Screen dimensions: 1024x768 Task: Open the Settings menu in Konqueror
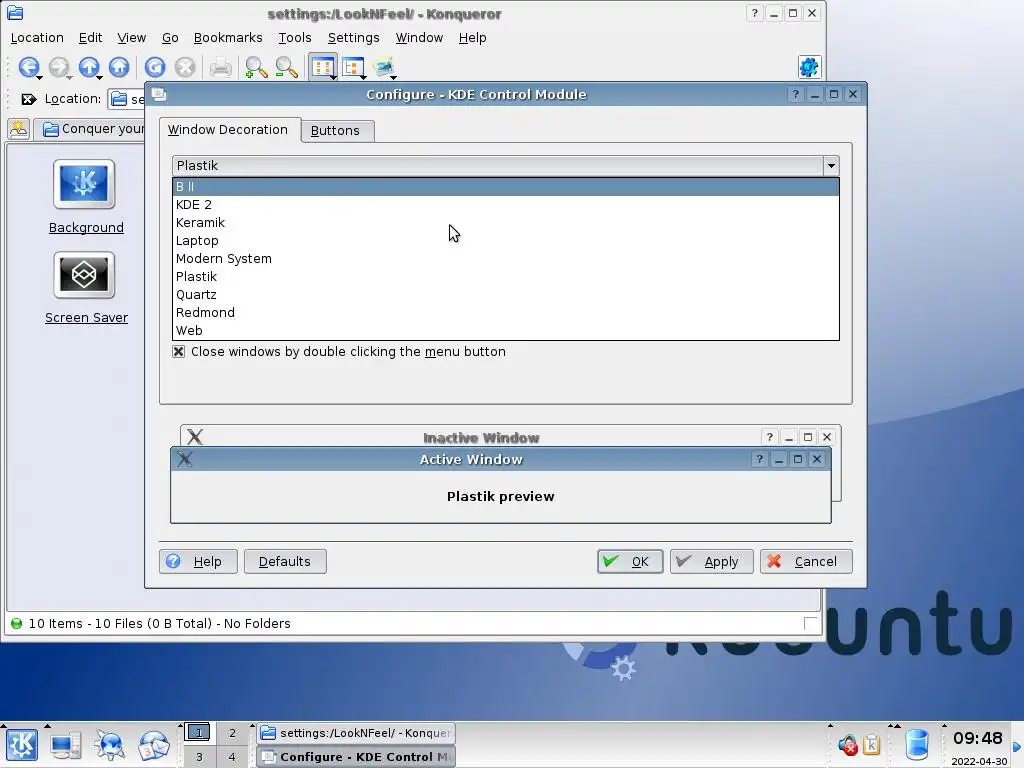point(353,38)
